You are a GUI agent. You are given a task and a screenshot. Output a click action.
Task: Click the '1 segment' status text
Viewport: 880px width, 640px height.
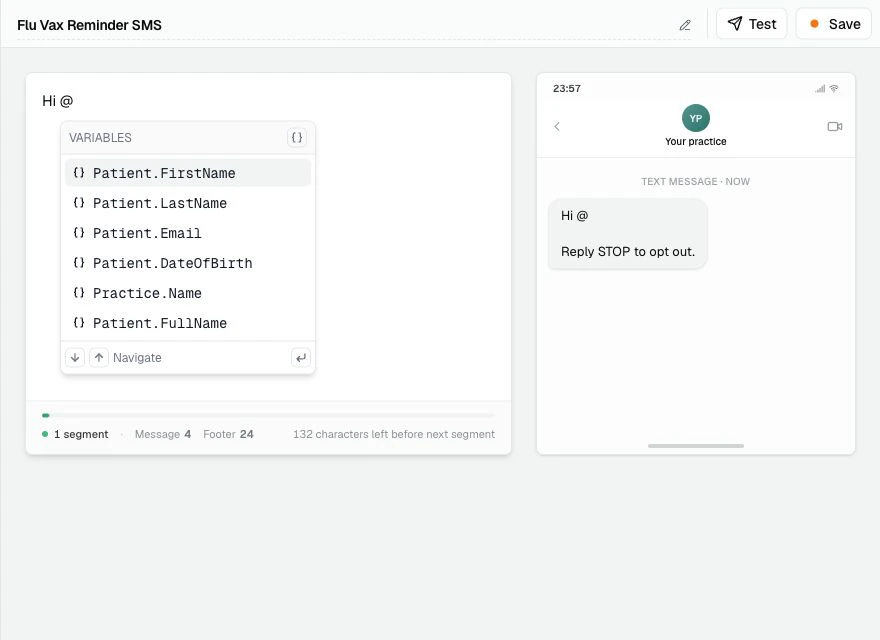pos(81,434)
